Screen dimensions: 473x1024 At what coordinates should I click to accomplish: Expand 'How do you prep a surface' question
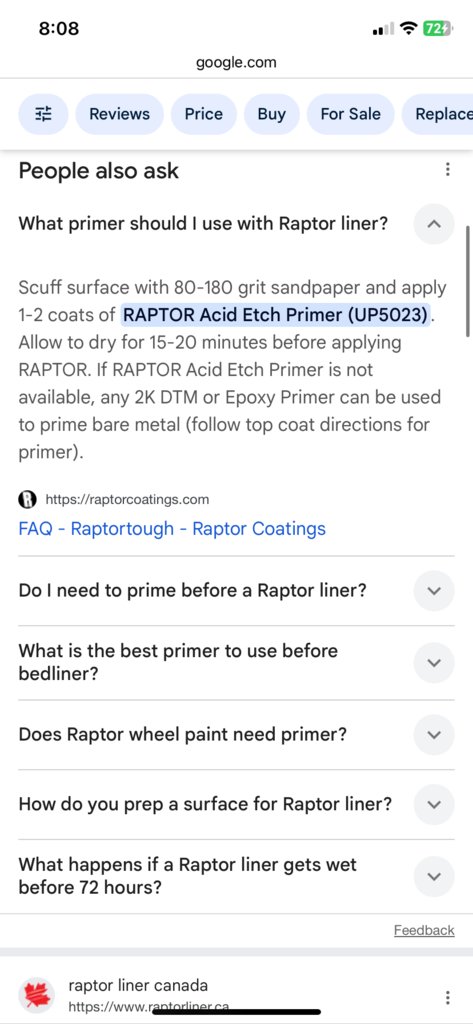point(434,805)
